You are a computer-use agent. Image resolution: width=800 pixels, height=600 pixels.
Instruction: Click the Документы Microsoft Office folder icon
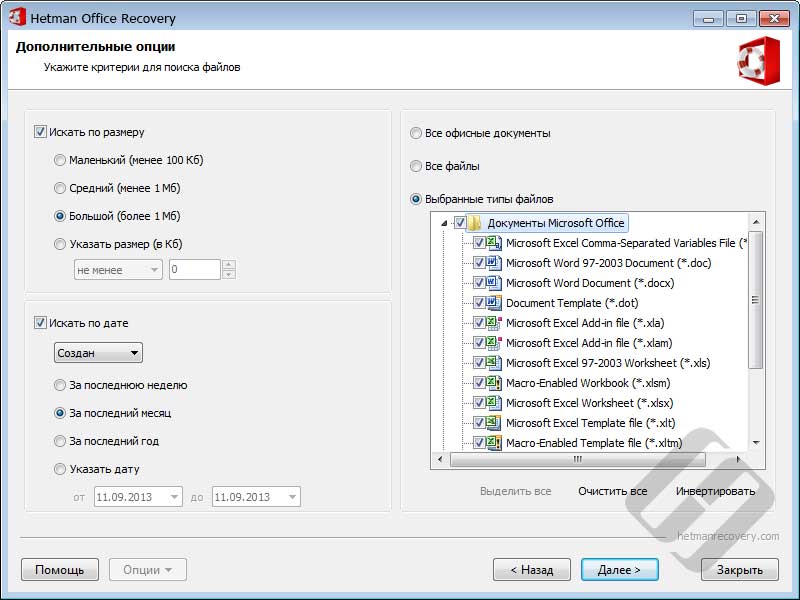(x=475, y=223)
